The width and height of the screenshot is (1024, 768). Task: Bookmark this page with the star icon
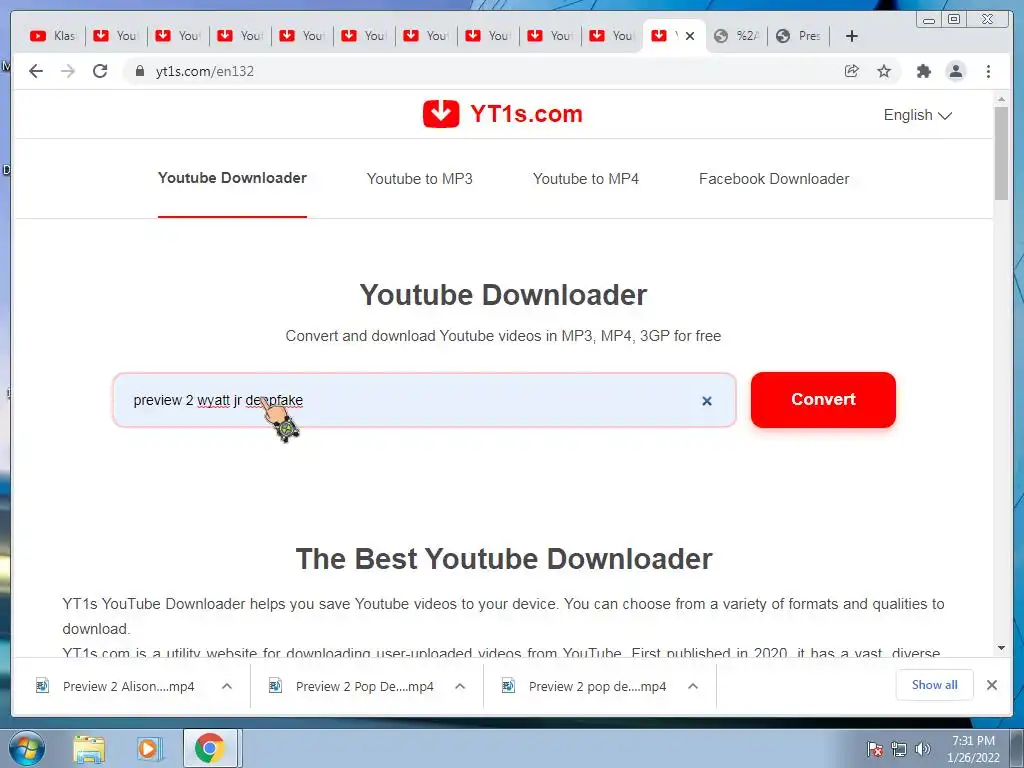[x=884, y=71]
